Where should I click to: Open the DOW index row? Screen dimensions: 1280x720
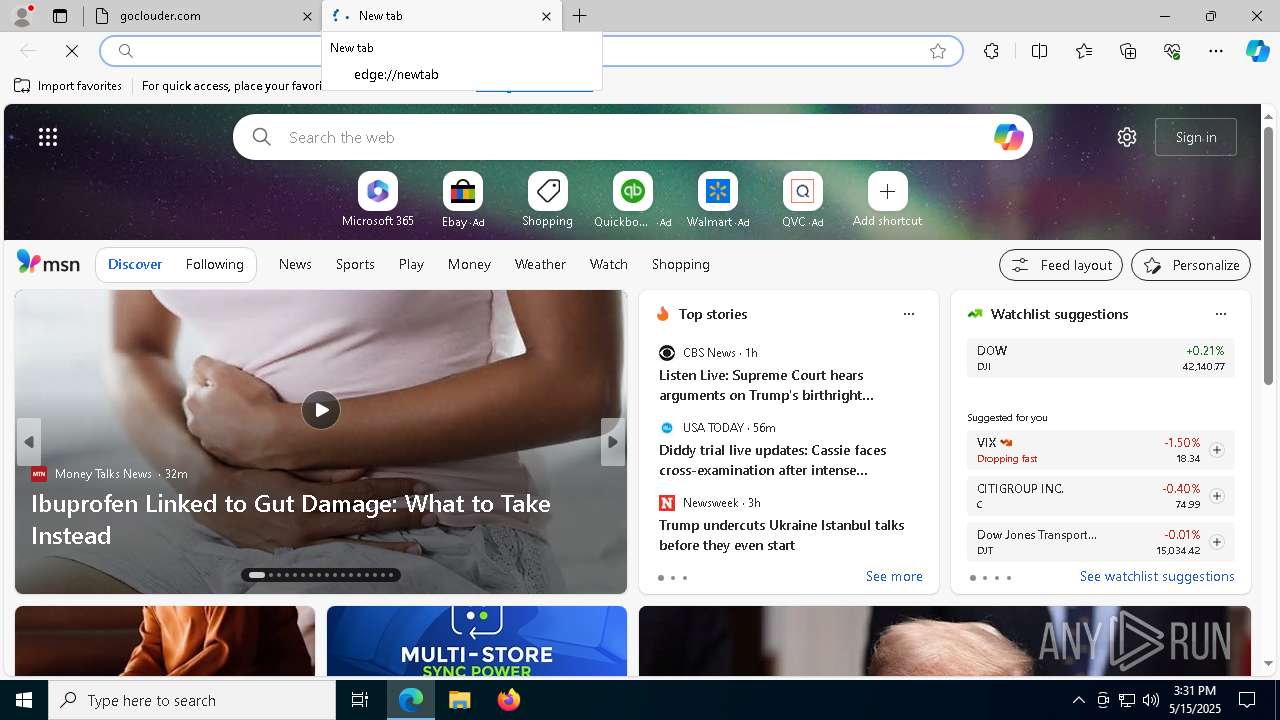pos(1100,358)
